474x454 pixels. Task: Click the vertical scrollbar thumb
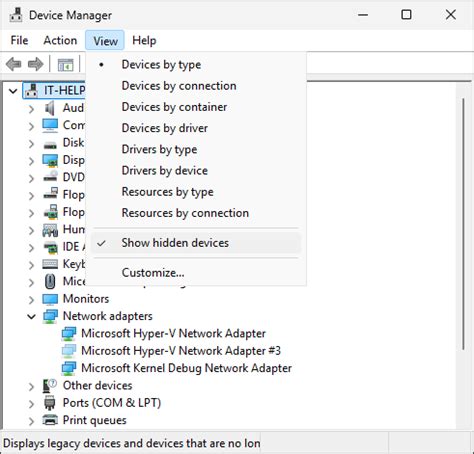coord(463,224)
